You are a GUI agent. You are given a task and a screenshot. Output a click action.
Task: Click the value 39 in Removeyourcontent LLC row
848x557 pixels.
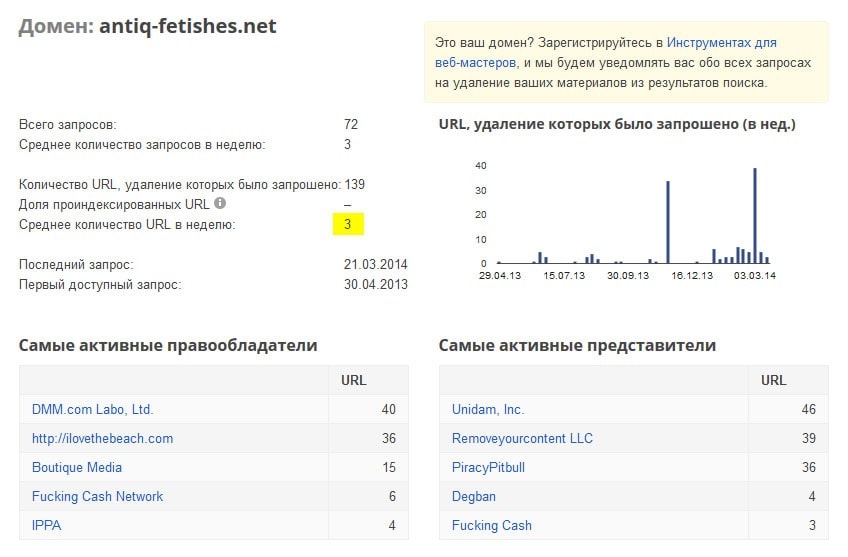(809, 439)
